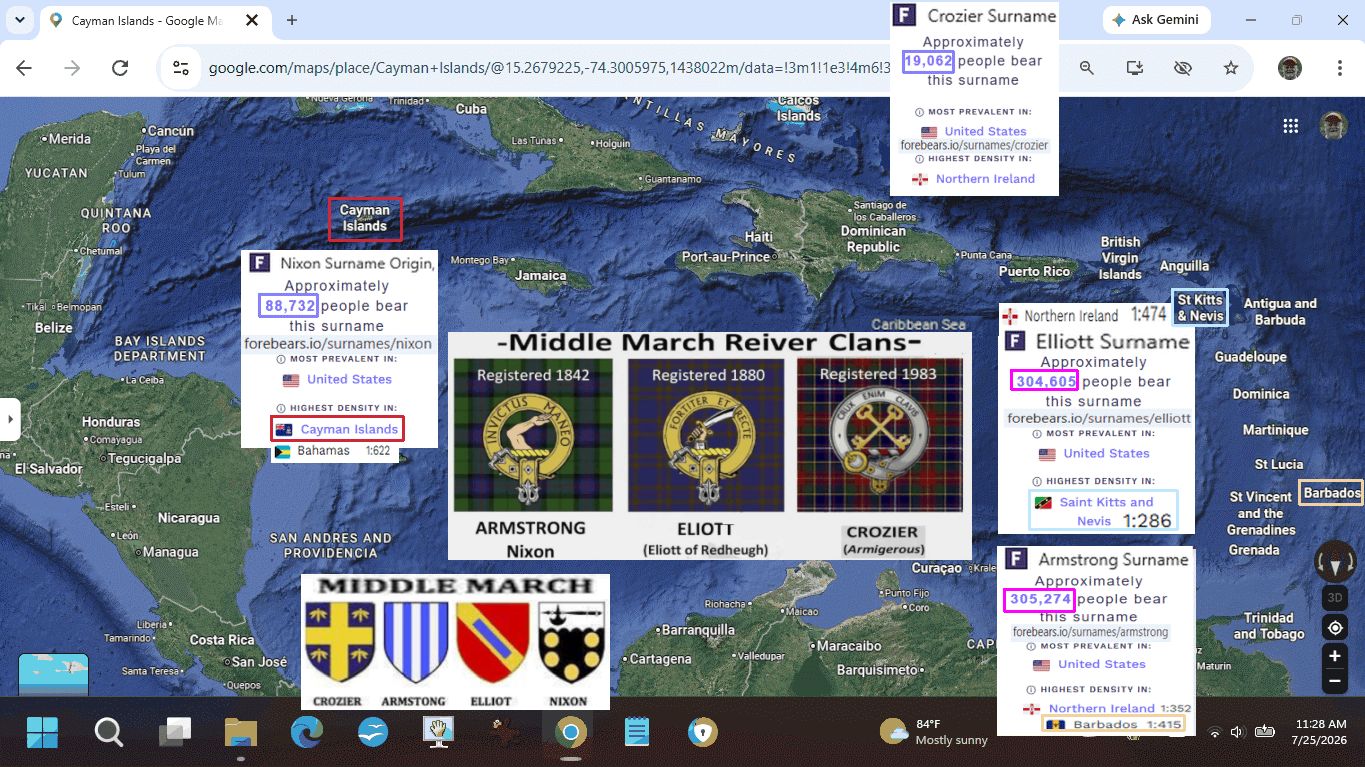This screenshot has height=767, width=1365.
Task: Open the Chrome profile avatar
Action: (1290, 68)
